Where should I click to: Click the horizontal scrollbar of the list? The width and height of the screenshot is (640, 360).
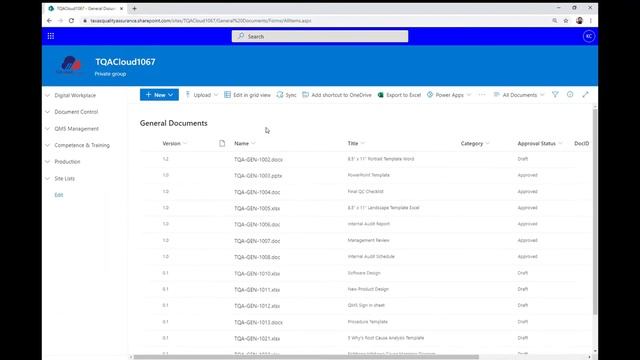point(306,357)
